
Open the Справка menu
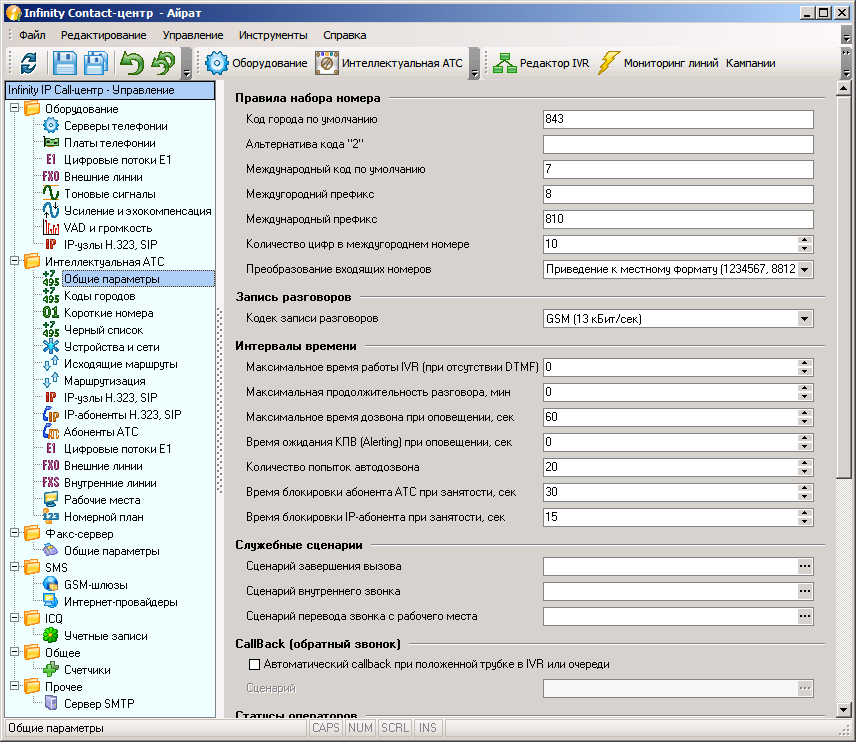pyautogui.click(x=344, y=35)
